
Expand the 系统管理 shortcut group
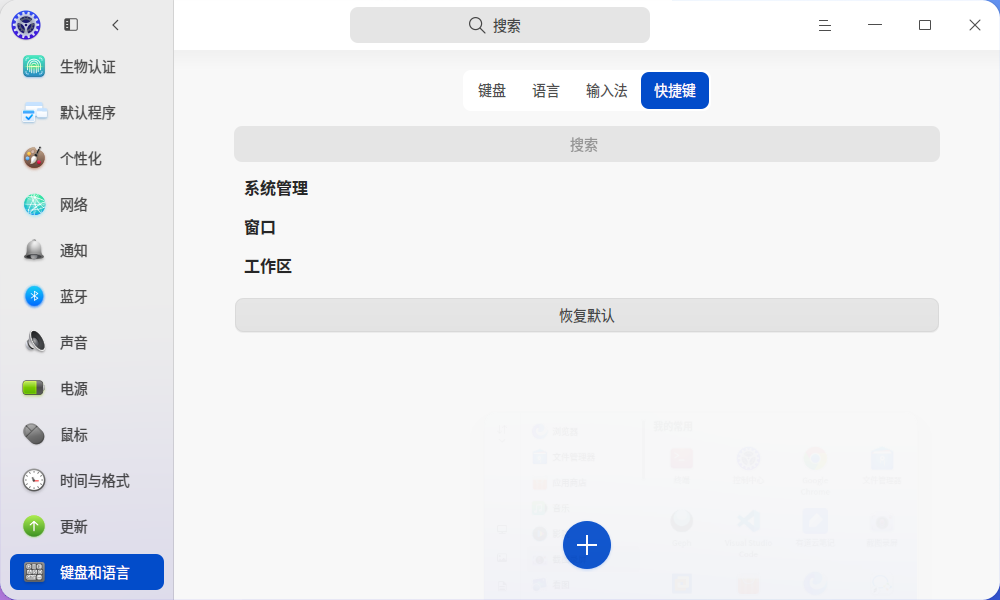(276, 188)
